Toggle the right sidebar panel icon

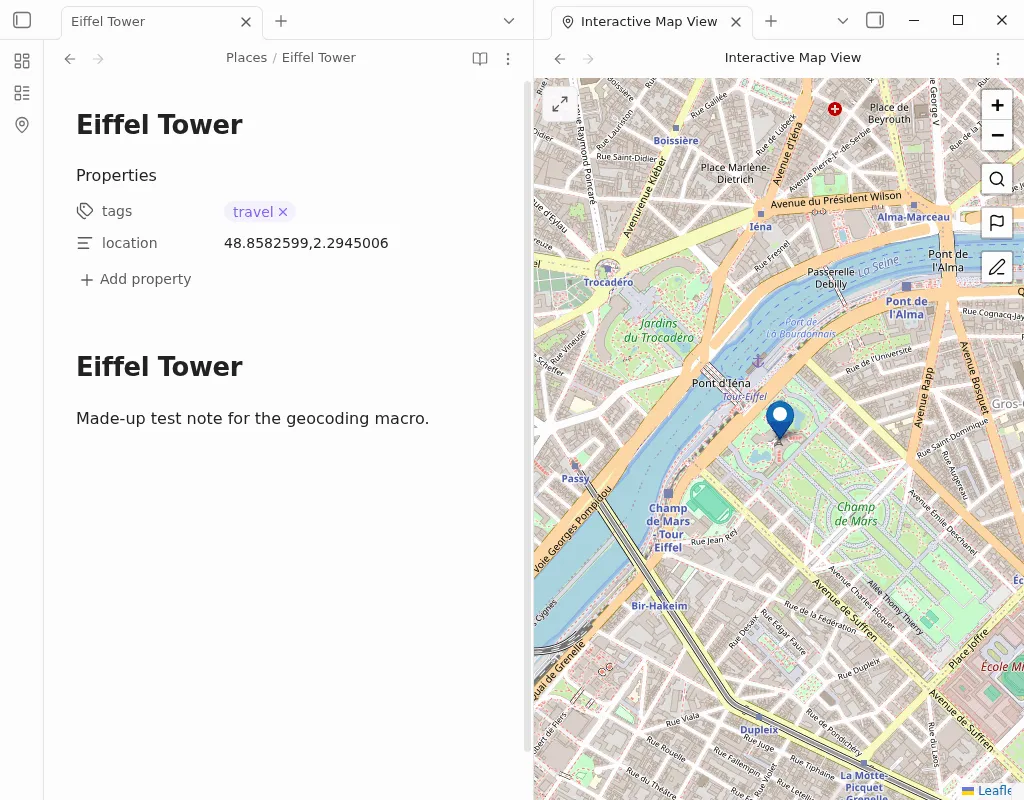click(x=874, y=20)
